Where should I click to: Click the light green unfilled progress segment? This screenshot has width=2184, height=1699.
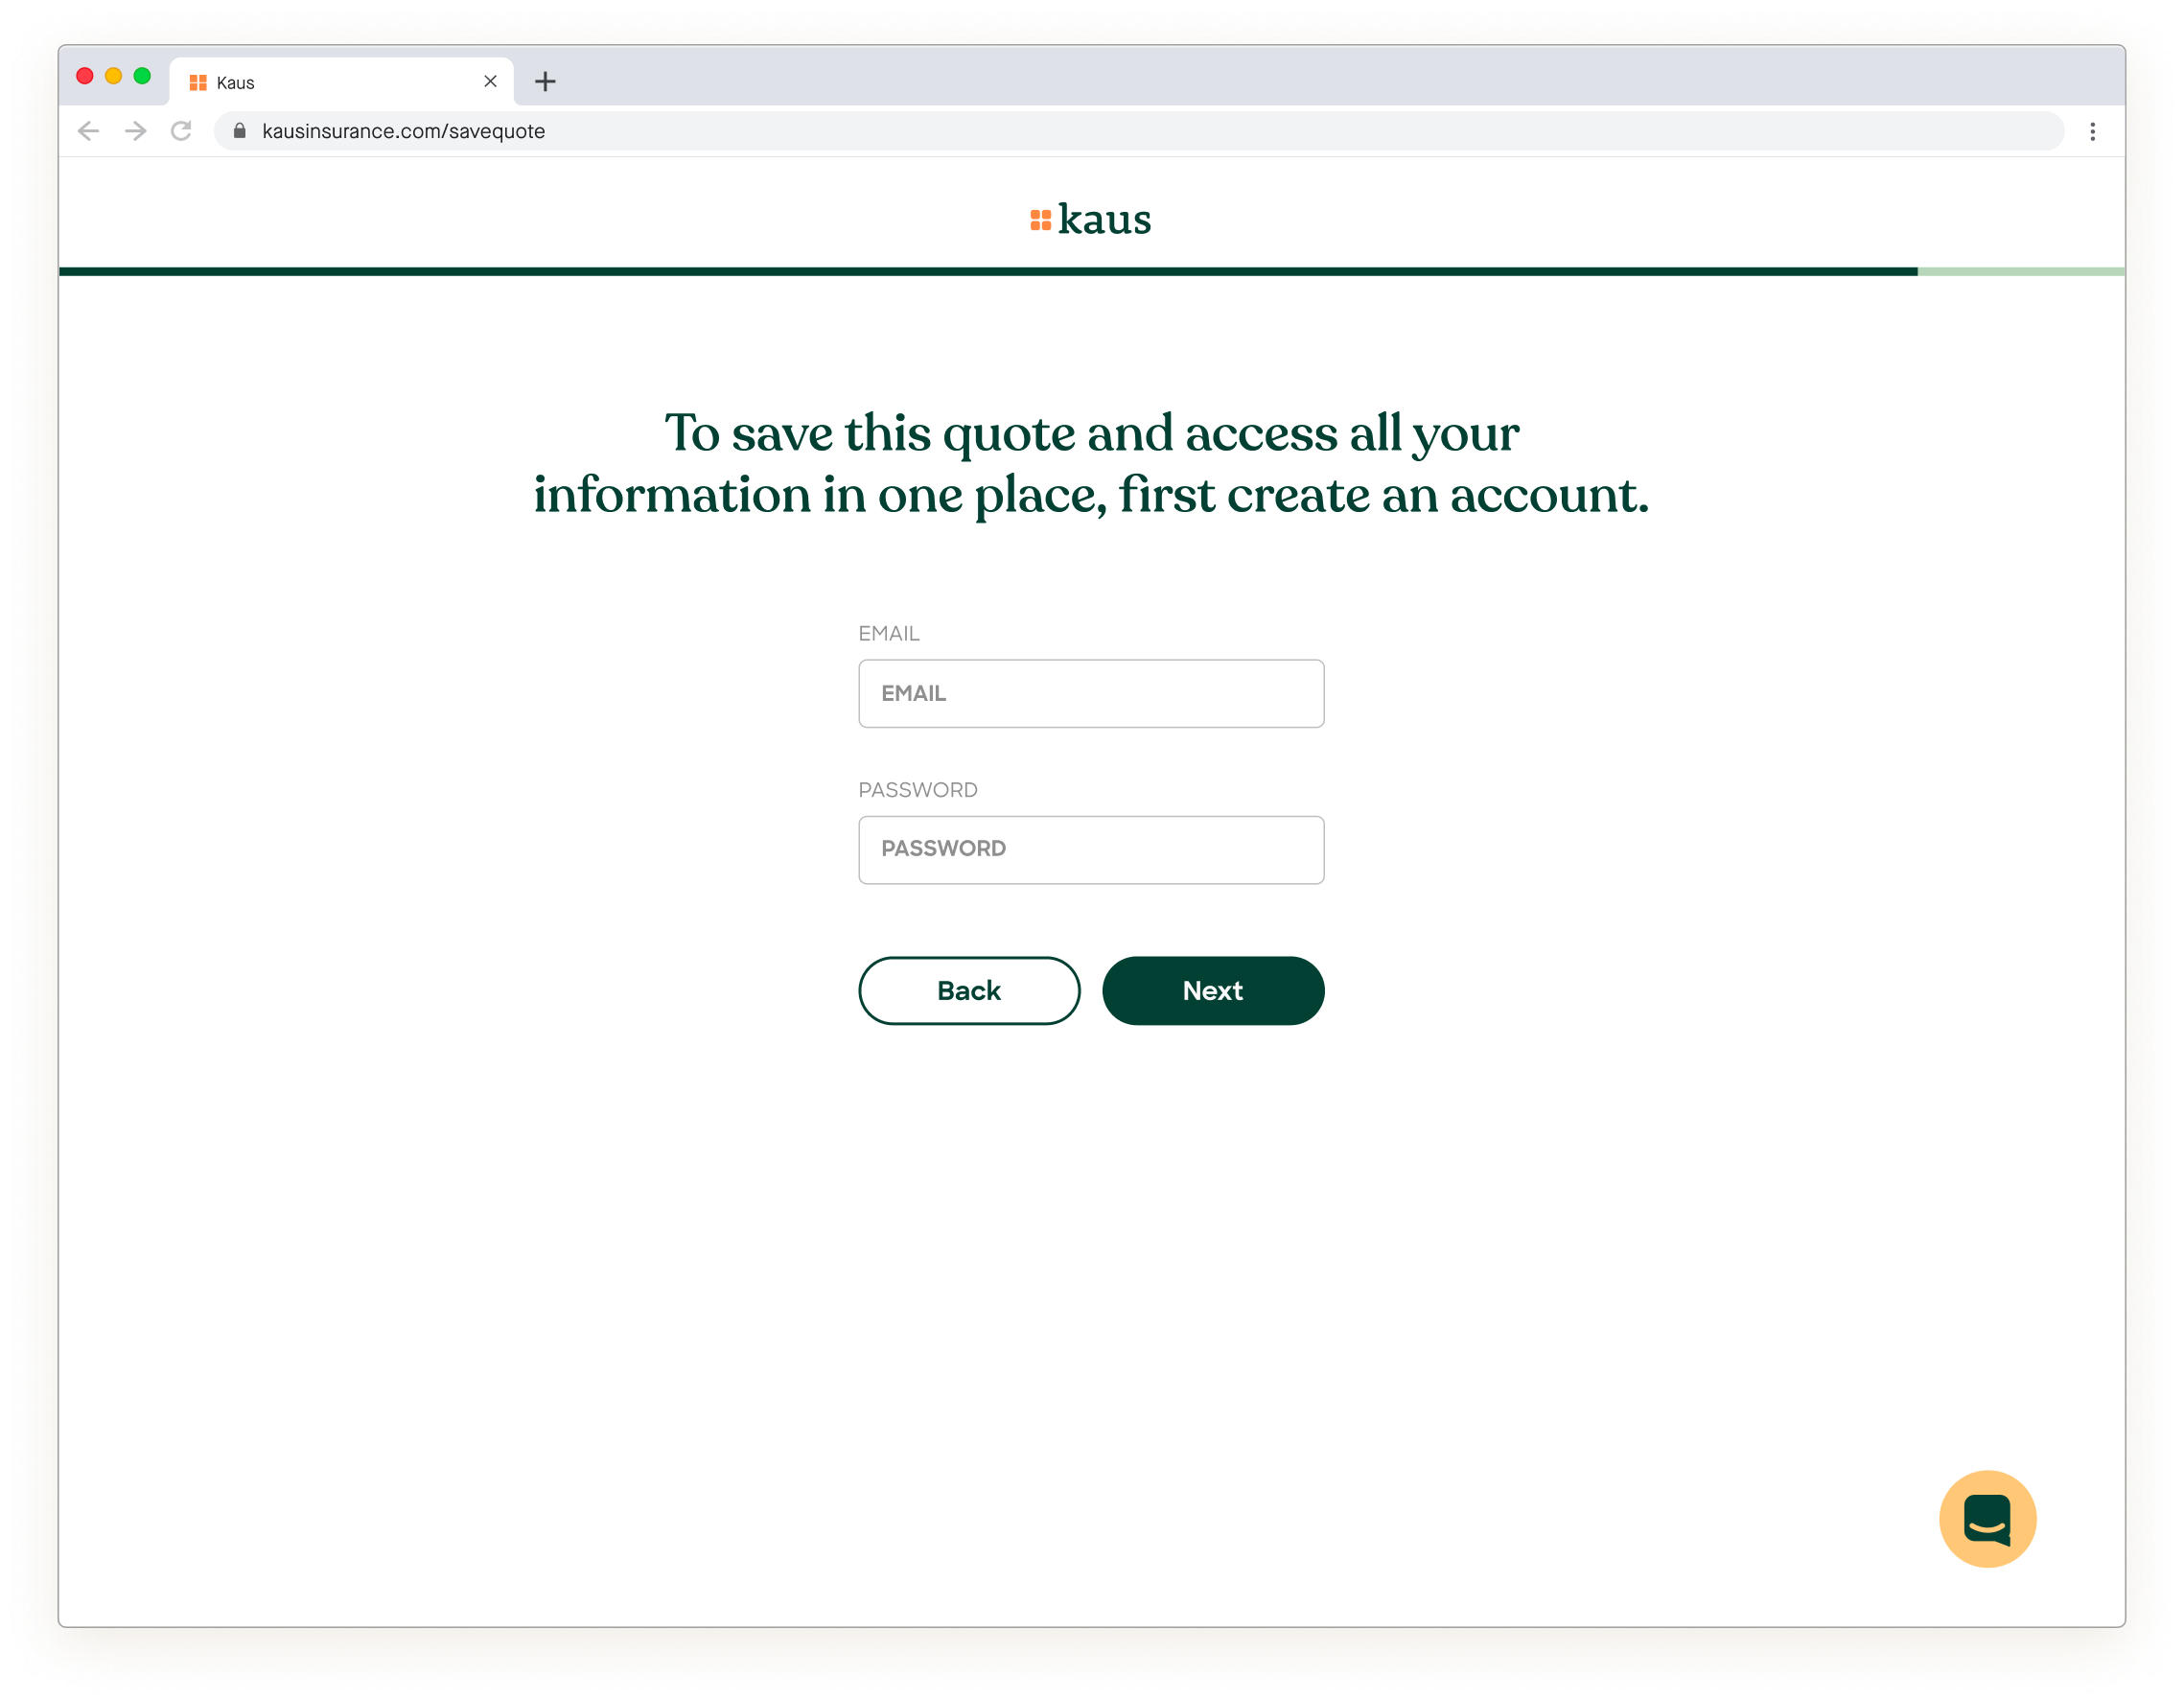[2020, 271]
